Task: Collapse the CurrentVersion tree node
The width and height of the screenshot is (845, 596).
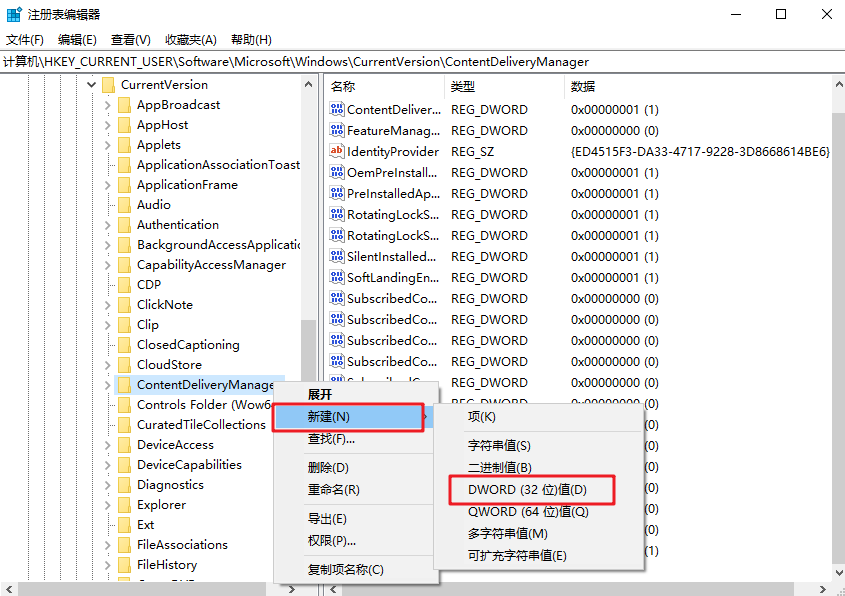Action: tap(91, 85)
